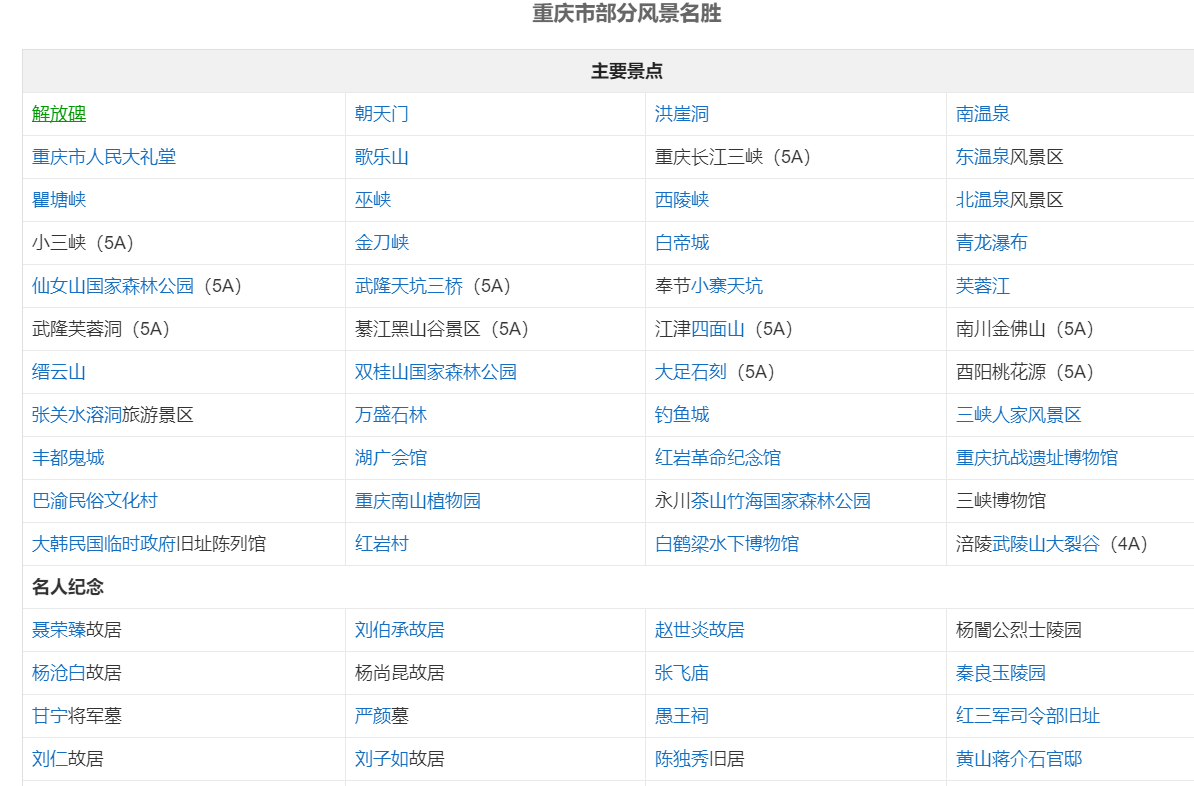Click the 主要景点 table header
This screenshot has height=786, width=1194.
[x=627, y=71]
